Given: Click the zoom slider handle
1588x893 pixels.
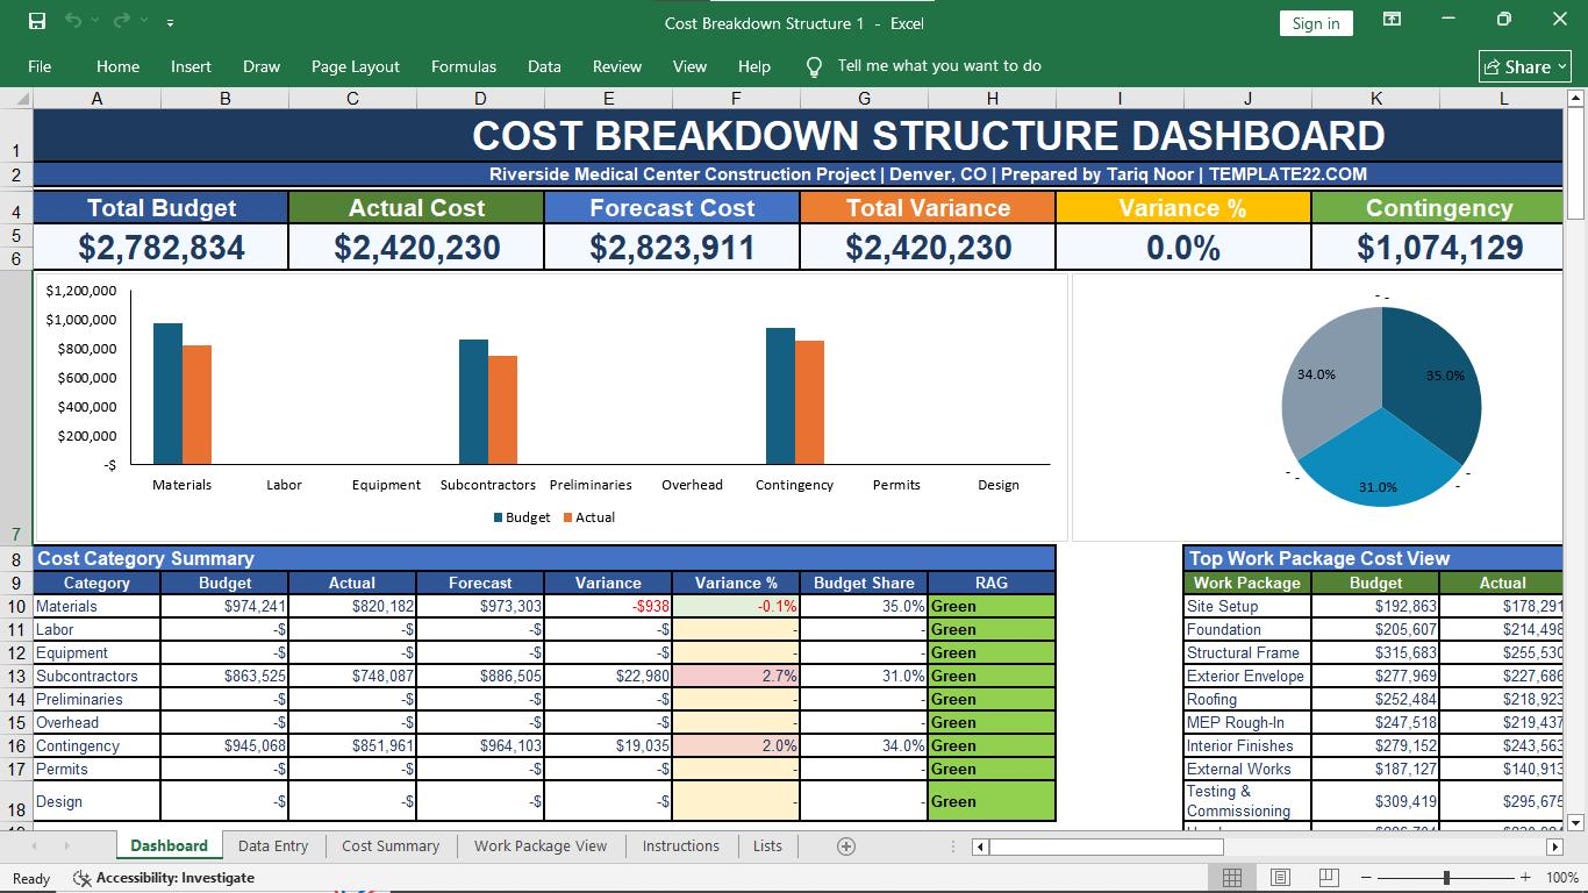Looking at the screenshot, I should tap(1446, 877).
